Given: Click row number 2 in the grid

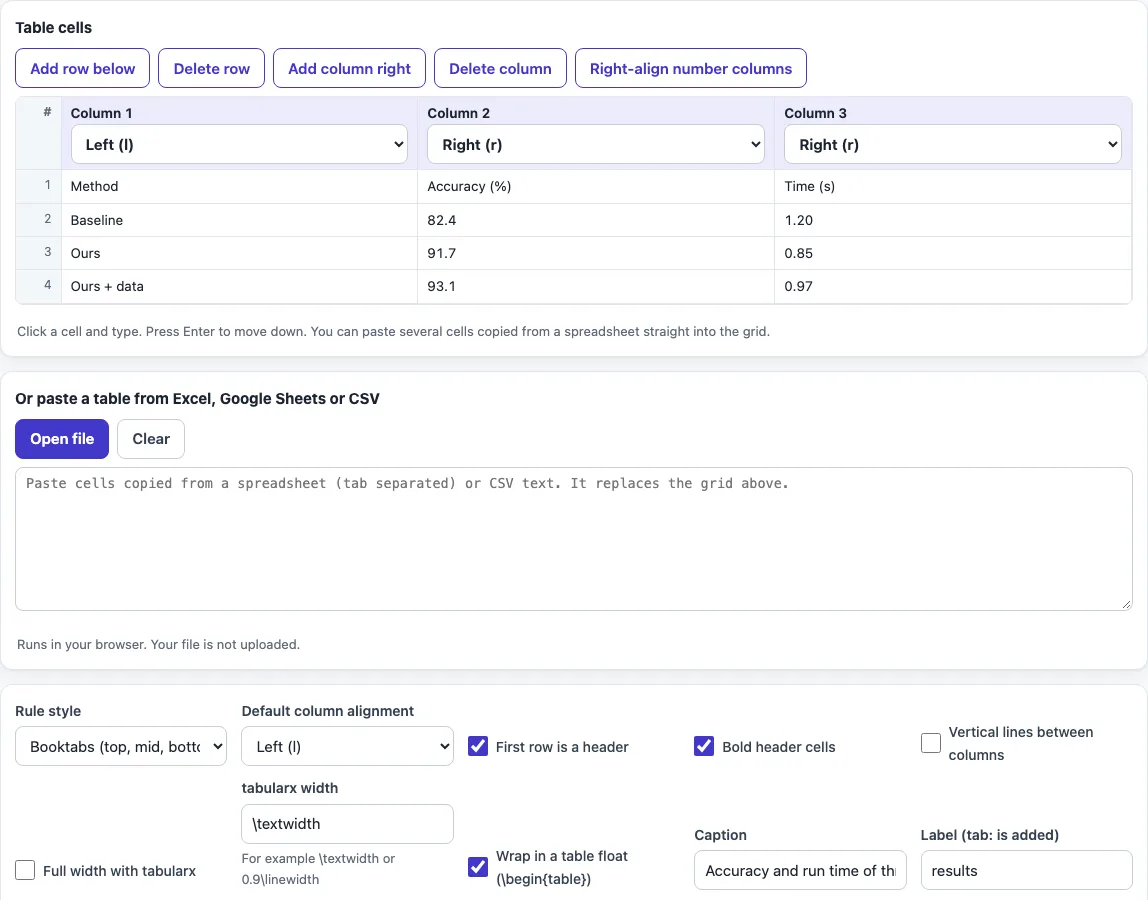Looking at the screenshot, I should 39,219.
